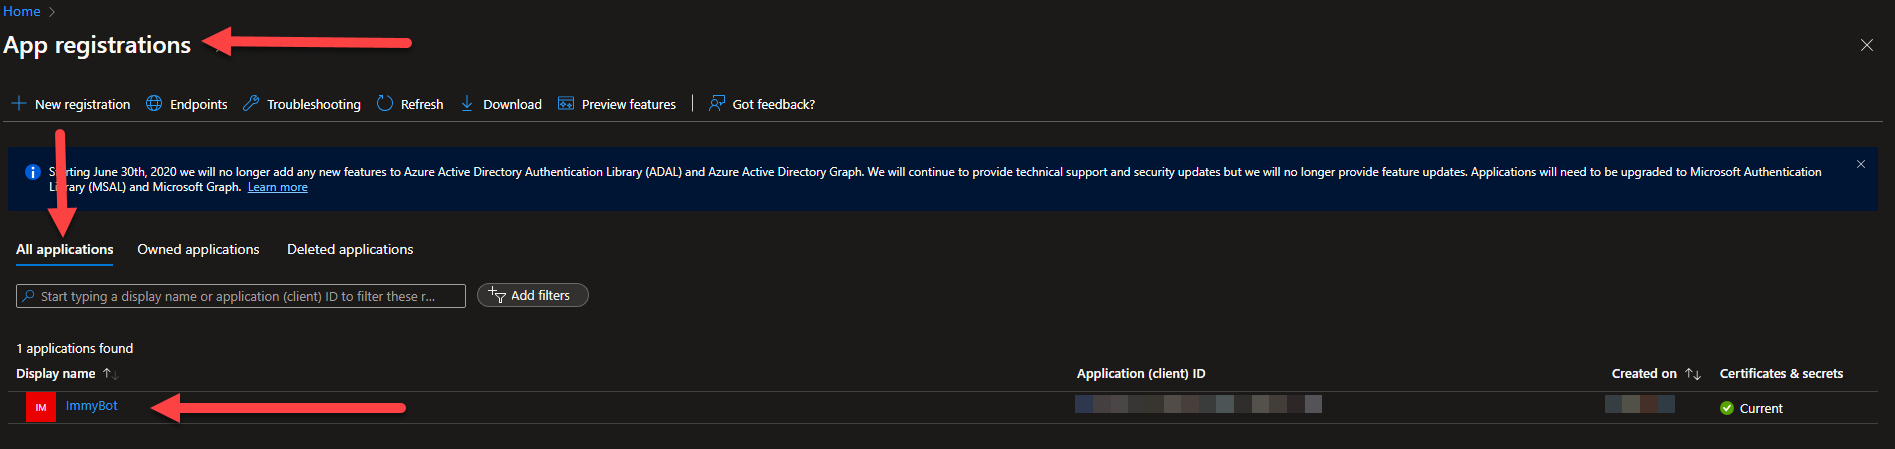Sort by Created on column arrows

pyautogui.click(x=1692, y=374)
